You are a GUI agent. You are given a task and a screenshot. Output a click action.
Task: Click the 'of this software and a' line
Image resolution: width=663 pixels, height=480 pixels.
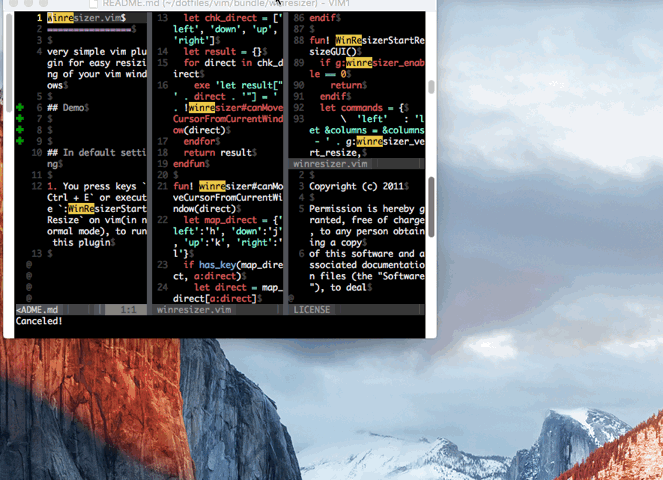[x=367, y=253]
